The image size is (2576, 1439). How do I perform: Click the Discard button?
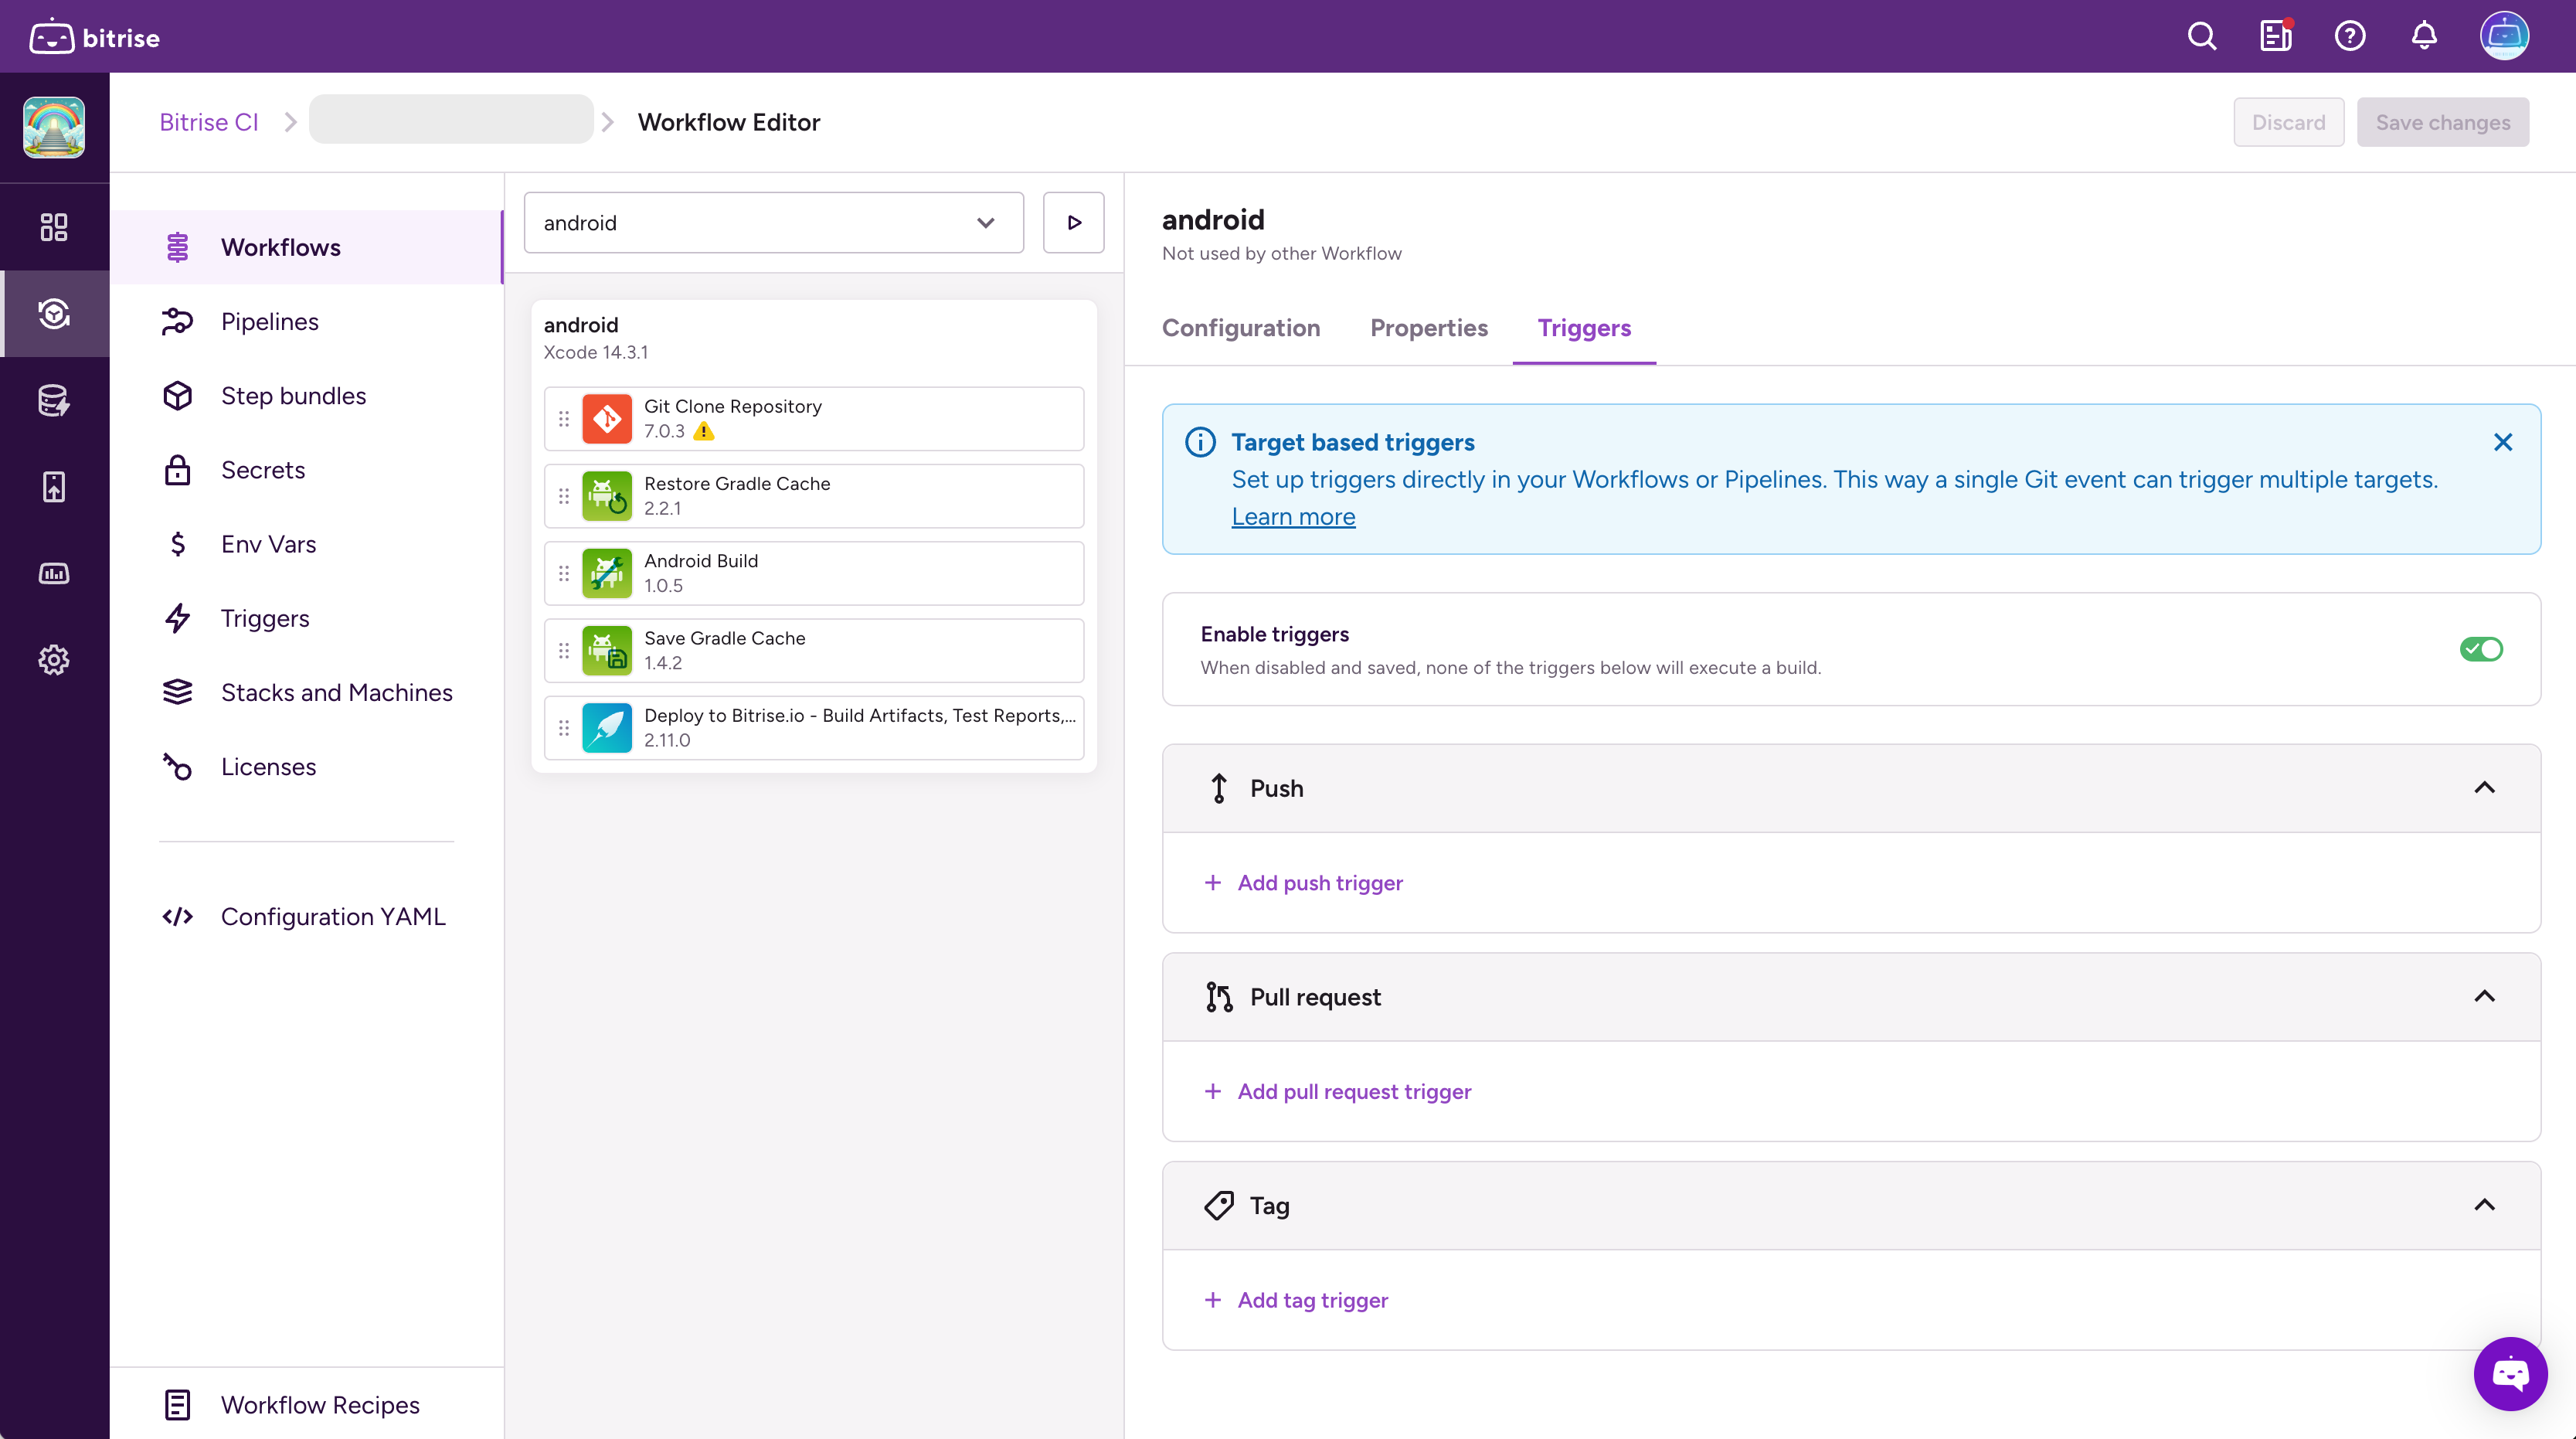[x=2289, y=122]
